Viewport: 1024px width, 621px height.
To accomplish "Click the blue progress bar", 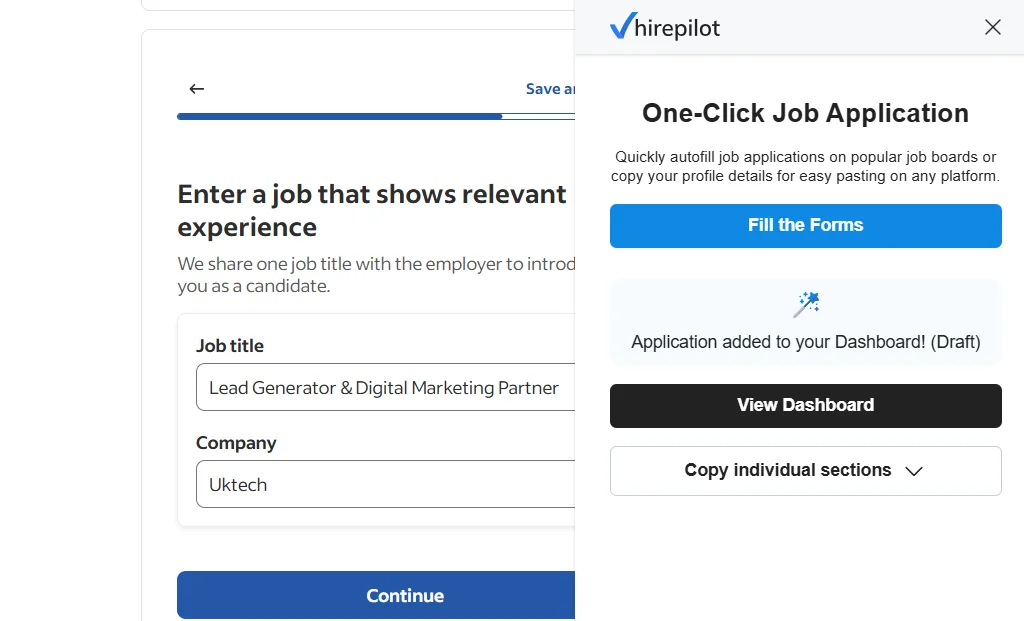I will 339,116.
